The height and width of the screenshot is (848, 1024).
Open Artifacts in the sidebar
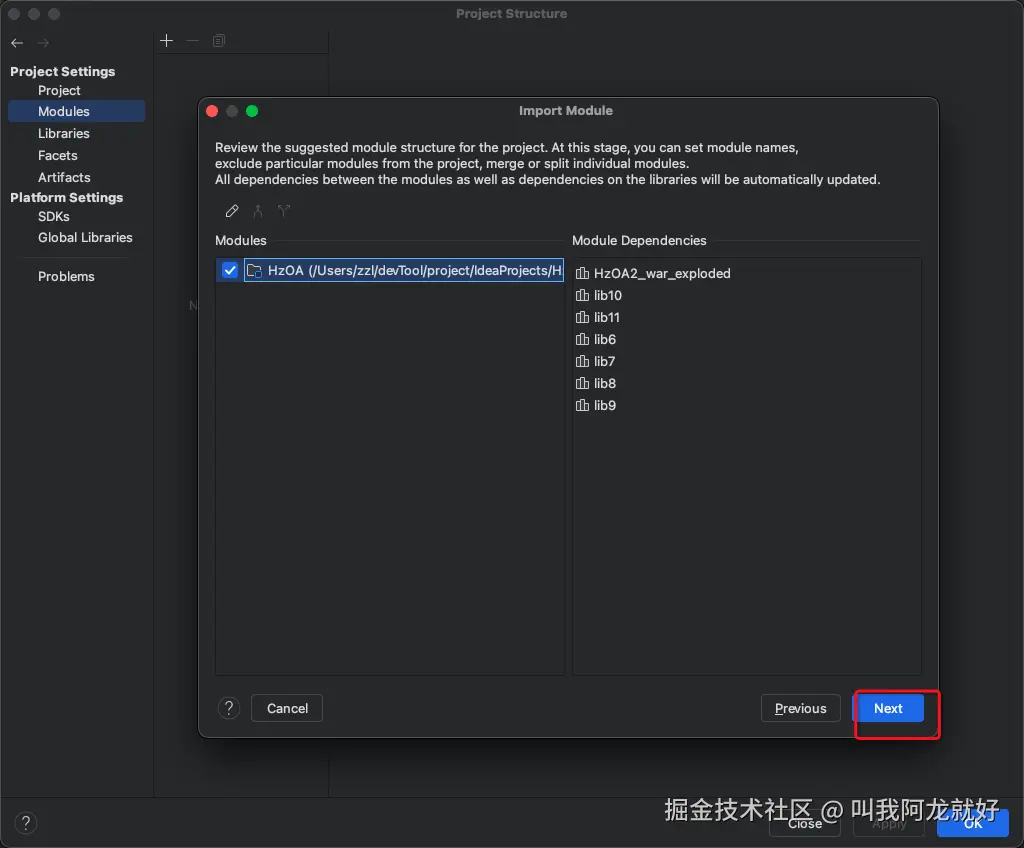[x=64, y=178]
